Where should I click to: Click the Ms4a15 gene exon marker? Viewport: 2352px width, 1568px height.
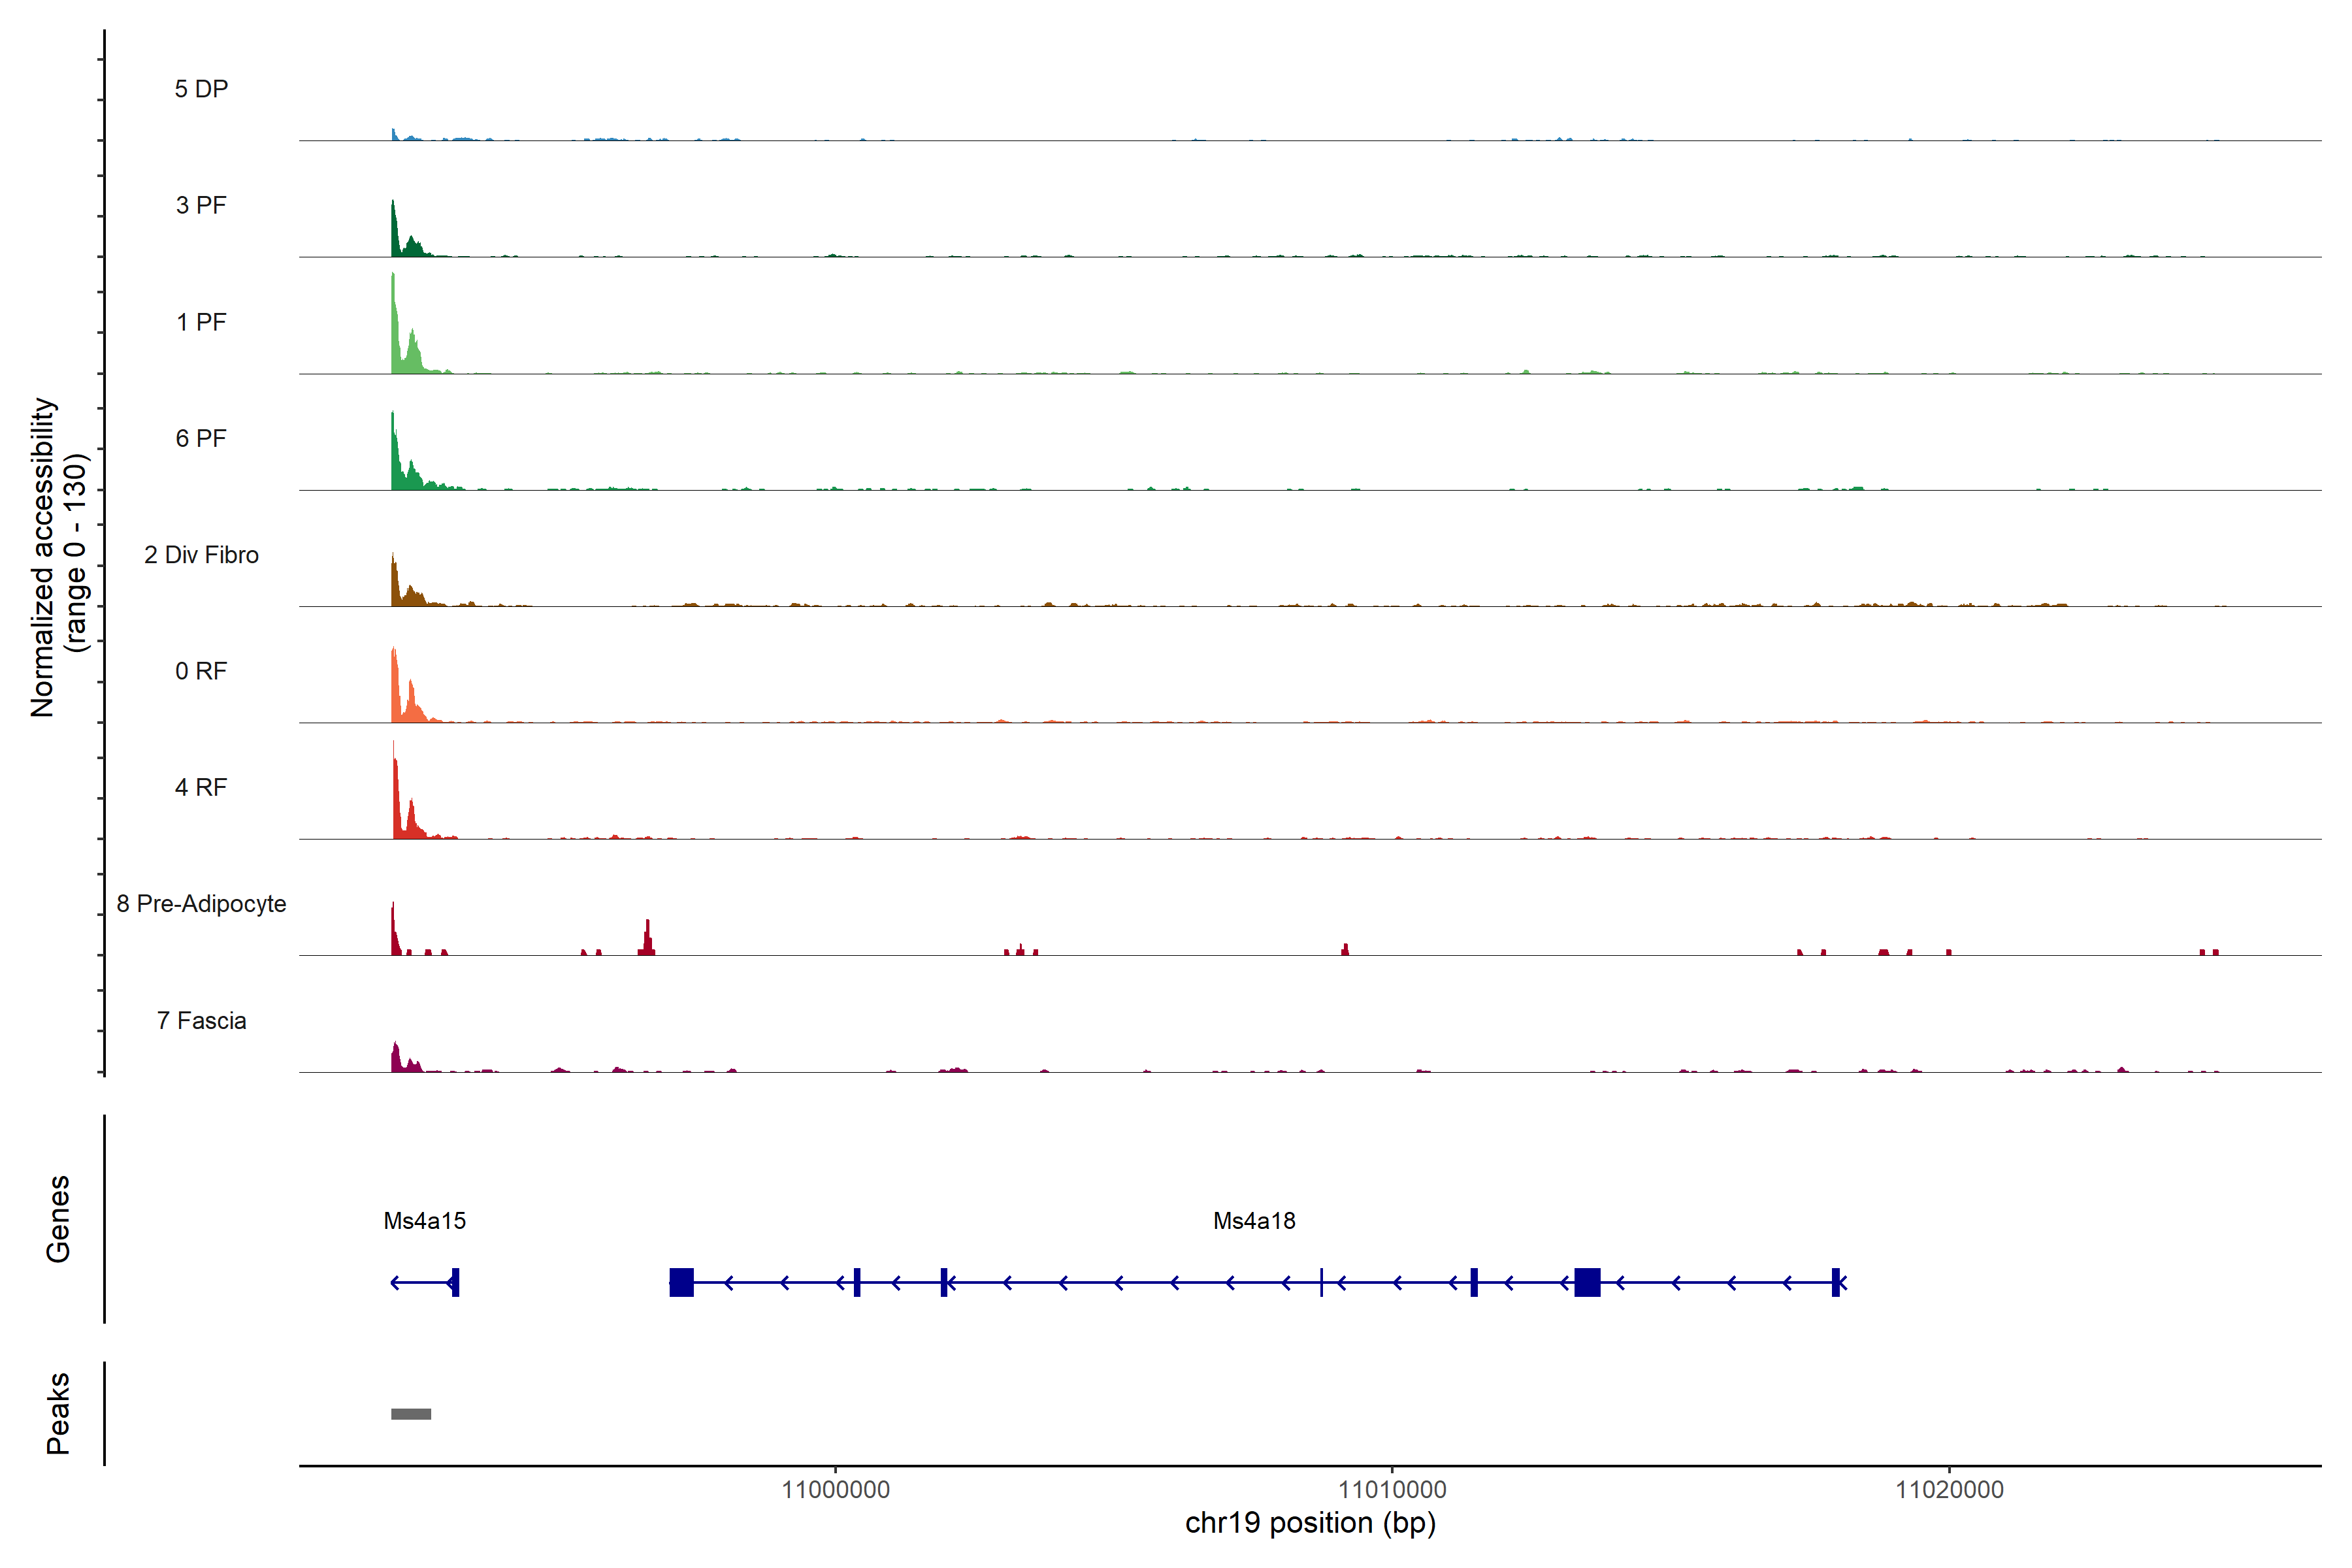click(455, 1282)
